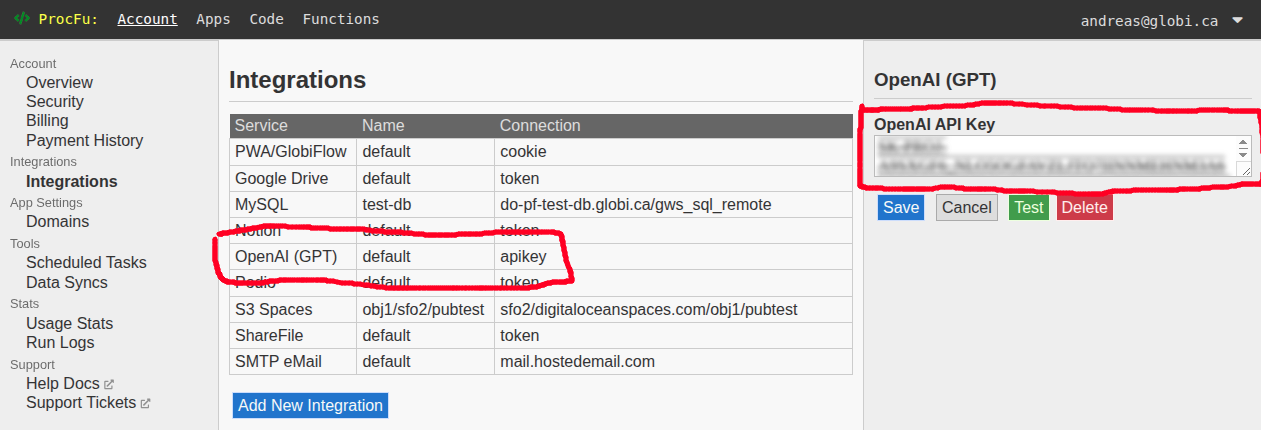This screenshot has width=1261, height=430.
Task: Click Add New Integration button
Action: click(310, 405)
